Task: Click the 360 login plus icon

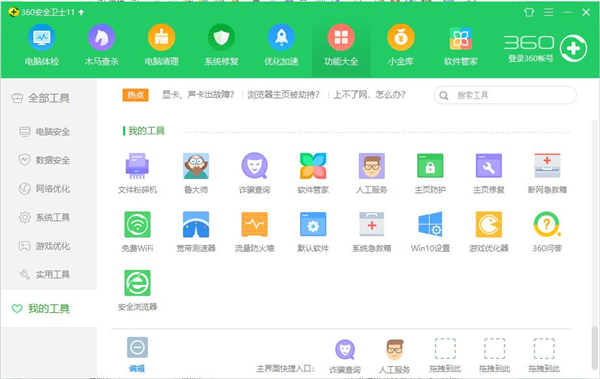Action: (573, 48)
